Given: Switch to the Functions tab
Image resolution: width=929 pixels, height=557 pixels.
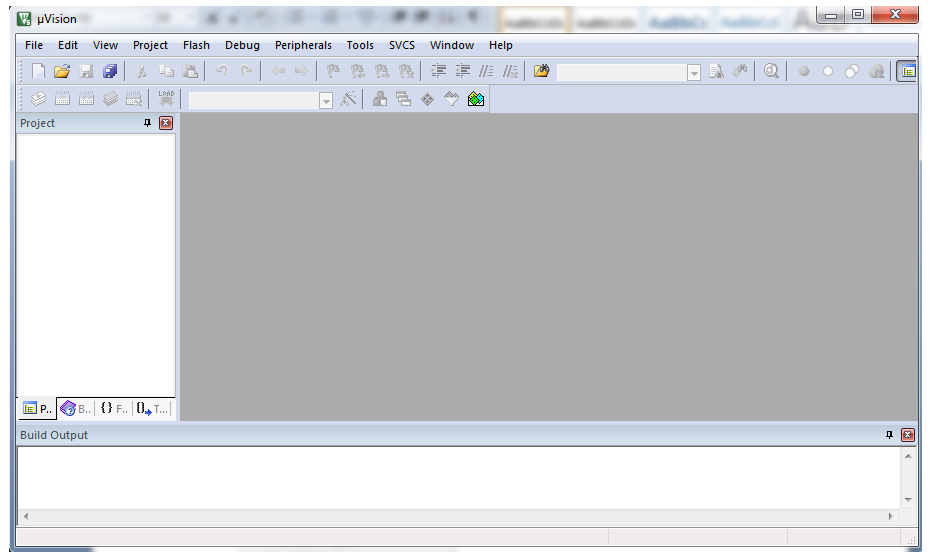Looking at the screenshot, I should tap(114, 408).
